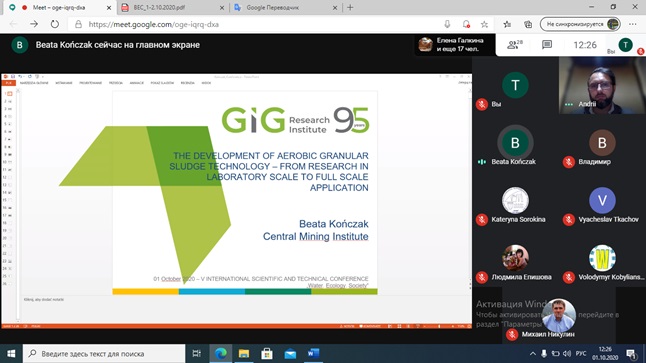Click the browser refresh icon

click(54, 24)
